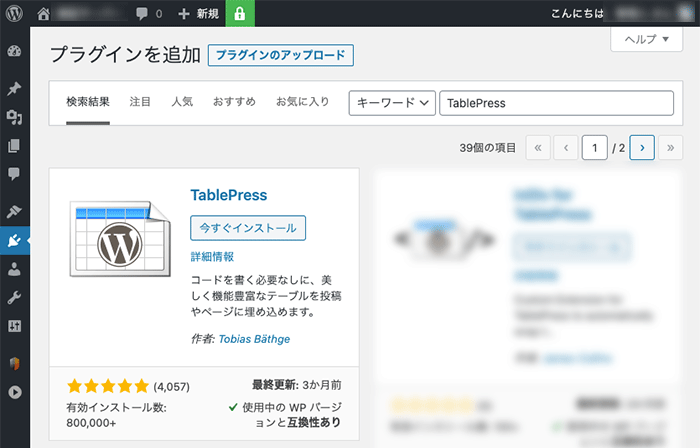
Task: Expand the ヘルプ help dropdown
Action: click(x=646, y=39)
